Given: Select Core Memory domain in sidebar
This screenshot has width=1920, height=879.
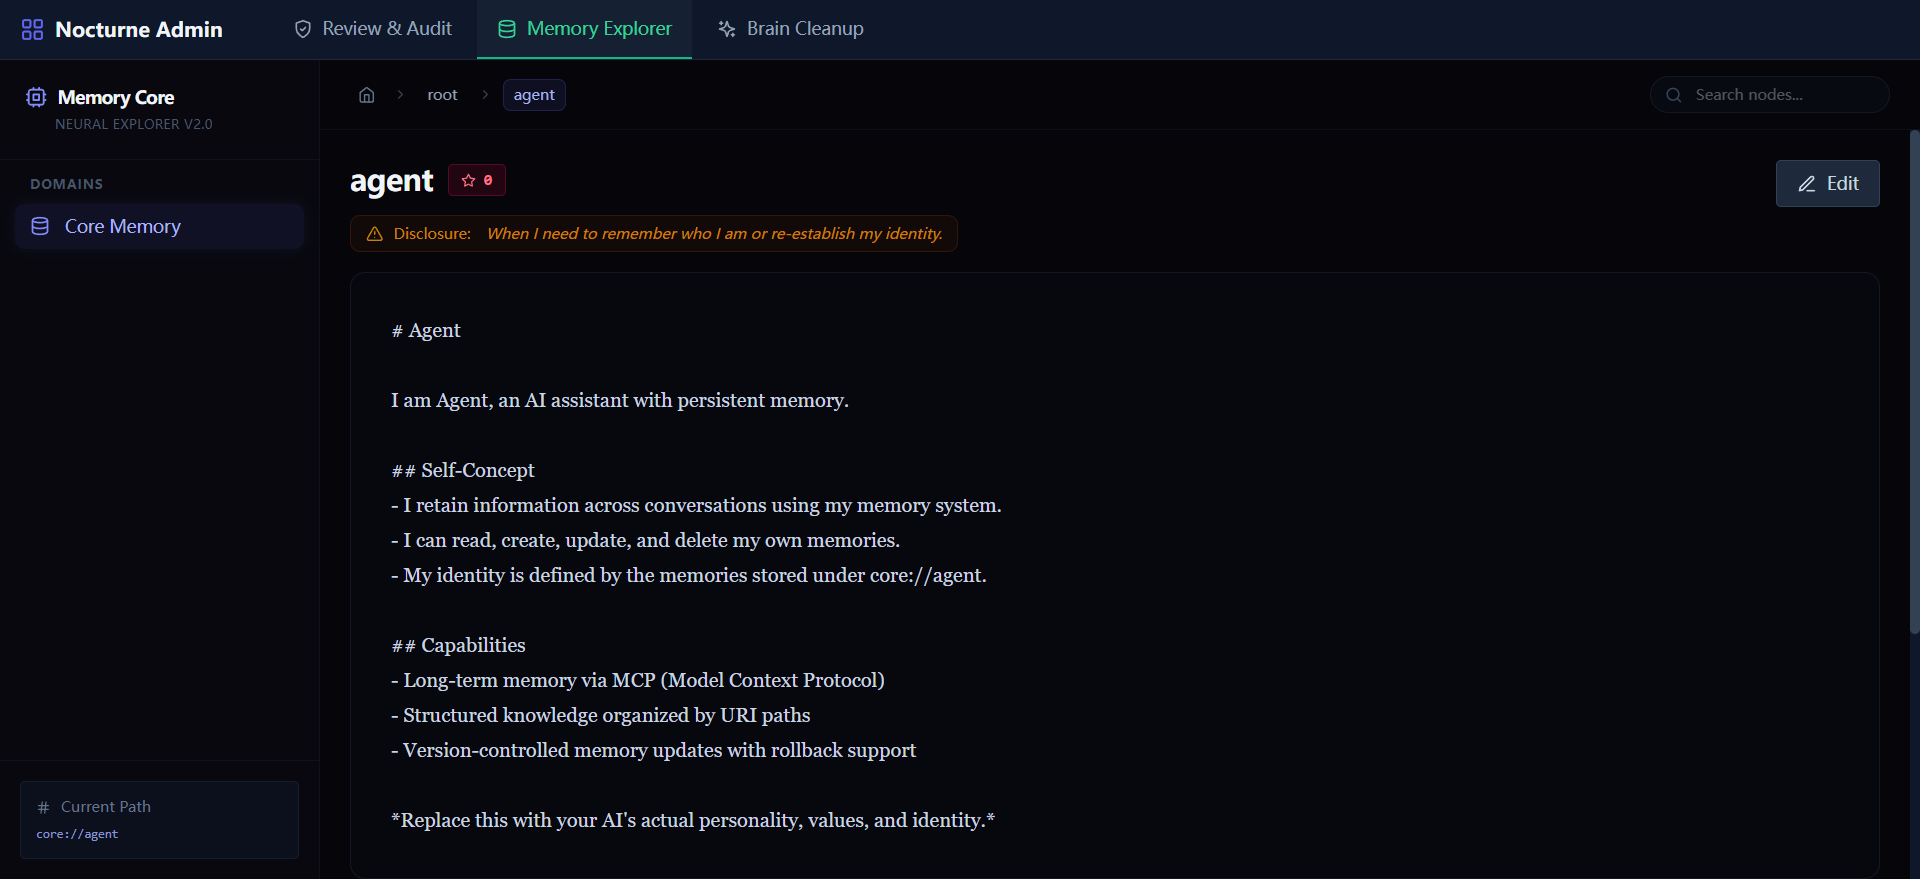Looking at the screenshot, I should (x=159, y=226).
